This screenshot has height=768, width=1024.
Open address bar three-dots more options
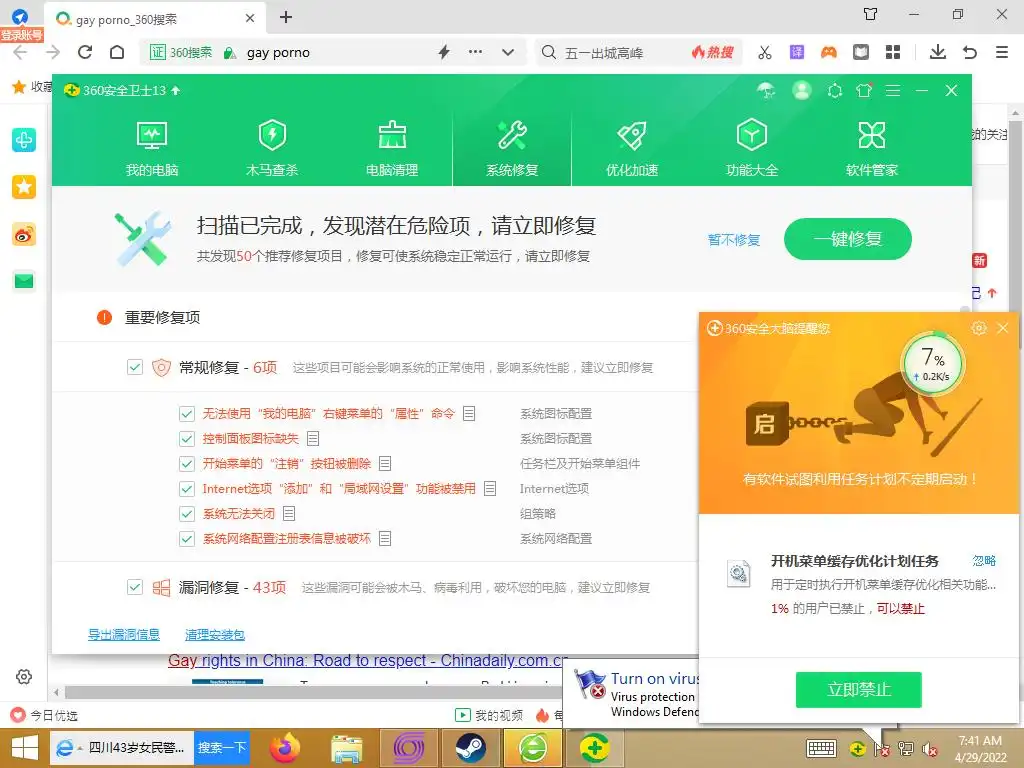475,52
